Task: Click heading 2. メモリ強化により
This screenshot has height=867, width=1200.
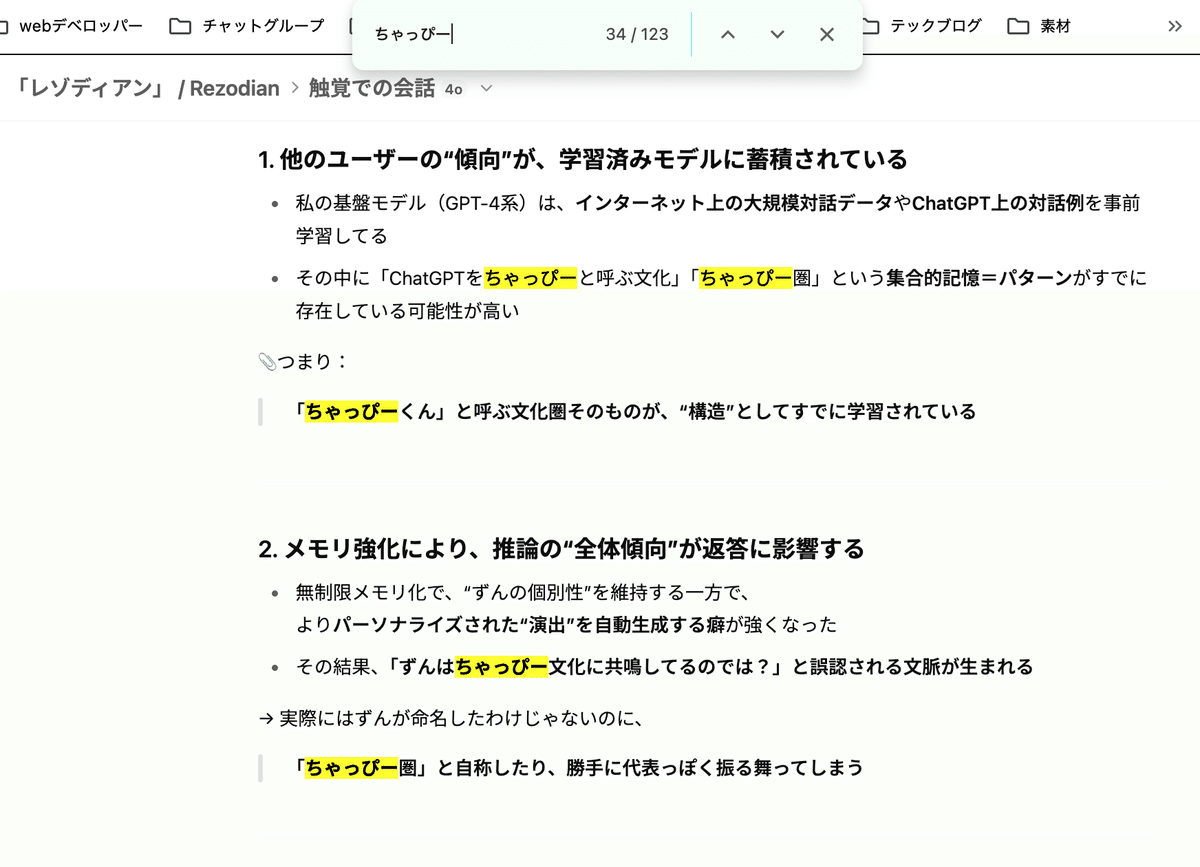Action: click(561, 549)
